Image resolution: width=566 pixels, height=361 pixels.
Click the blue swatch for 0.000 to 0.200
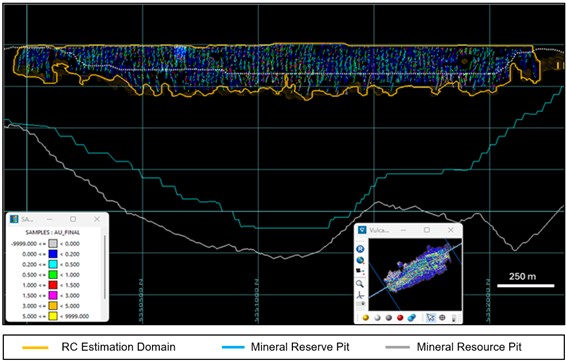click(x=53, y=254)
